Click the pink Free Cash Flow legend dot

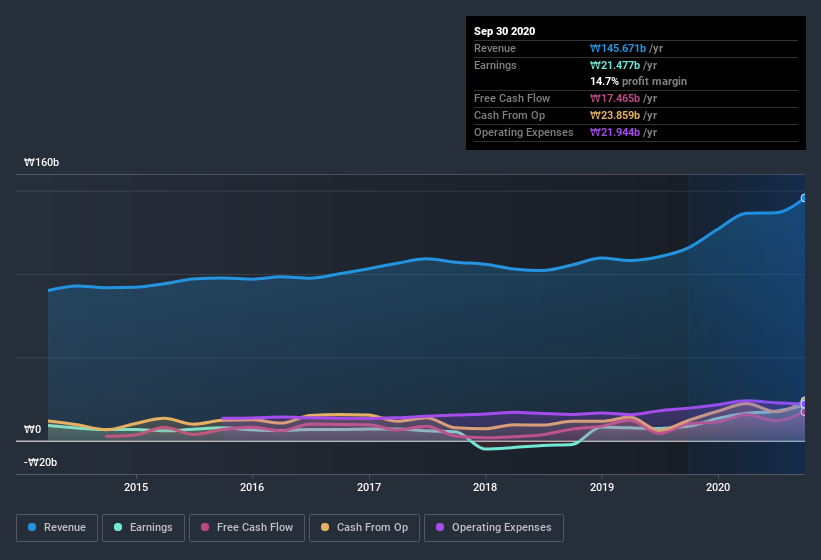(205, 527)
